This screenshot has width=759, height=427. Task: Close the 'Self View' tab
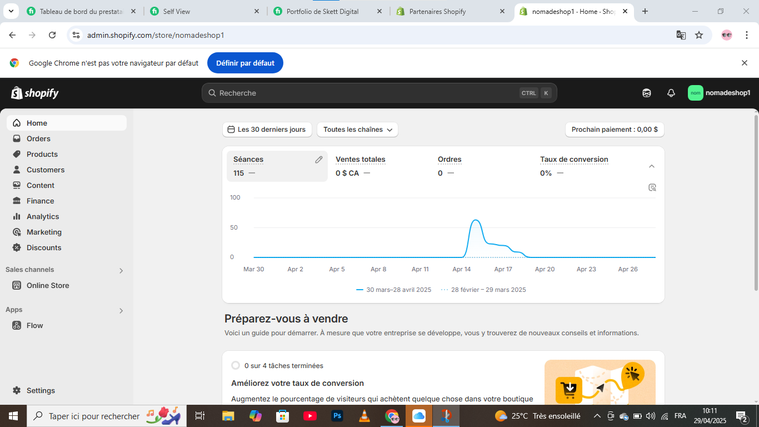257,11
